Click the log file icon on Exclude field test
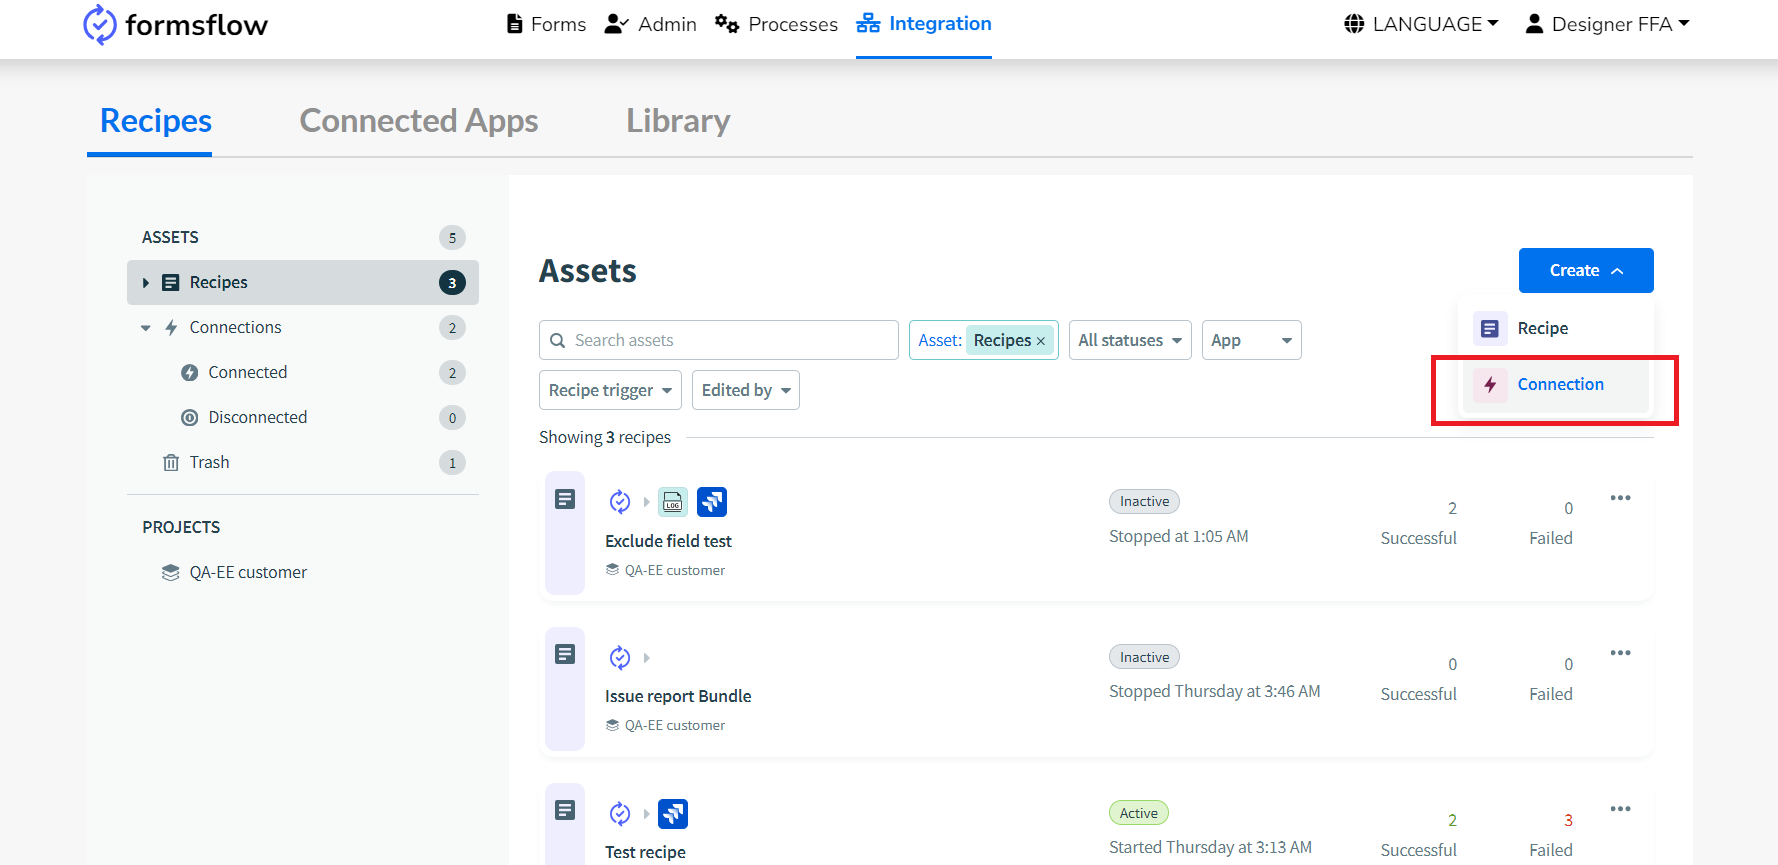 point(673,501)
